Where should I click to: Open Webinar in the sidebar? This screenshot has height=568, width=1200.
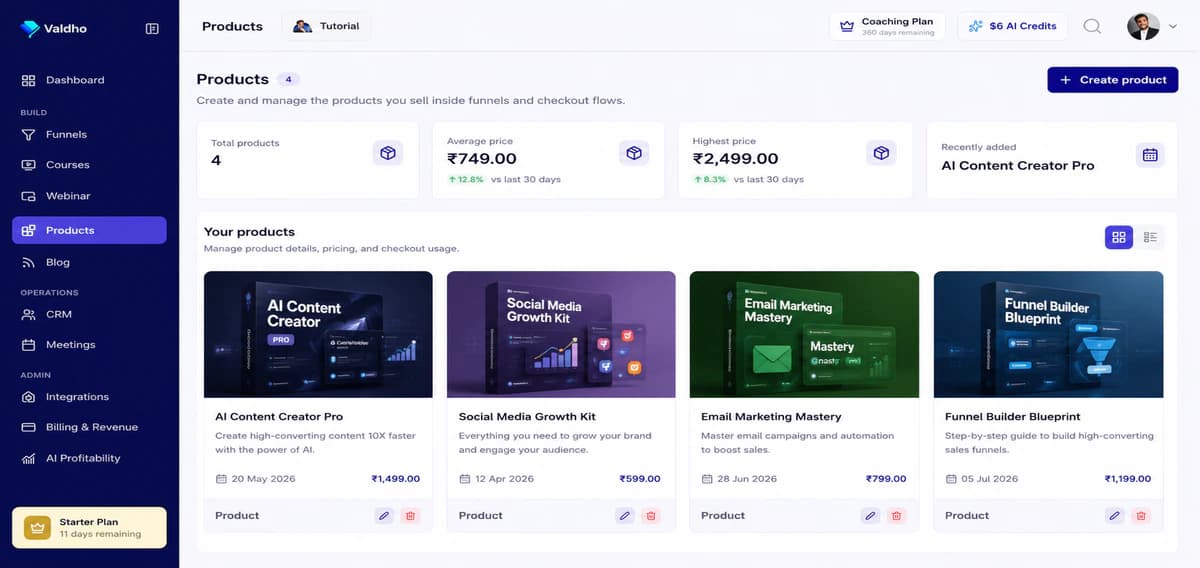pyautogui.click(x=89, y=196)
